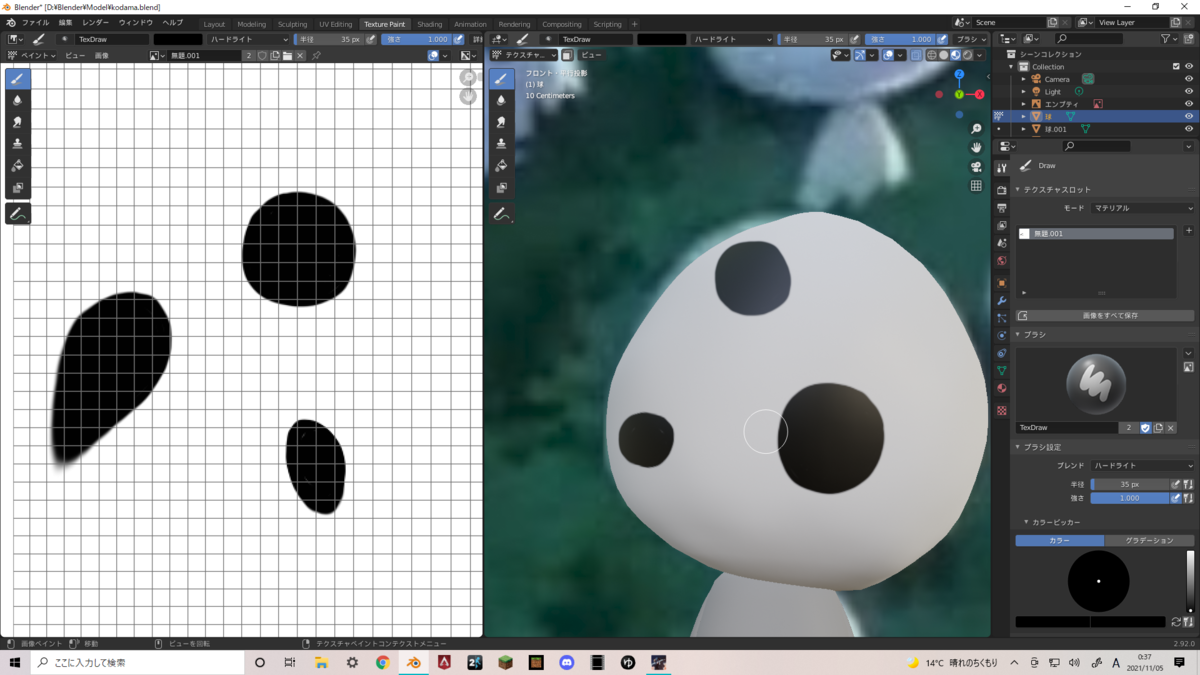
Task: Select the Draw tool in 3D viewport toolbar
Action: pos(502,78)
